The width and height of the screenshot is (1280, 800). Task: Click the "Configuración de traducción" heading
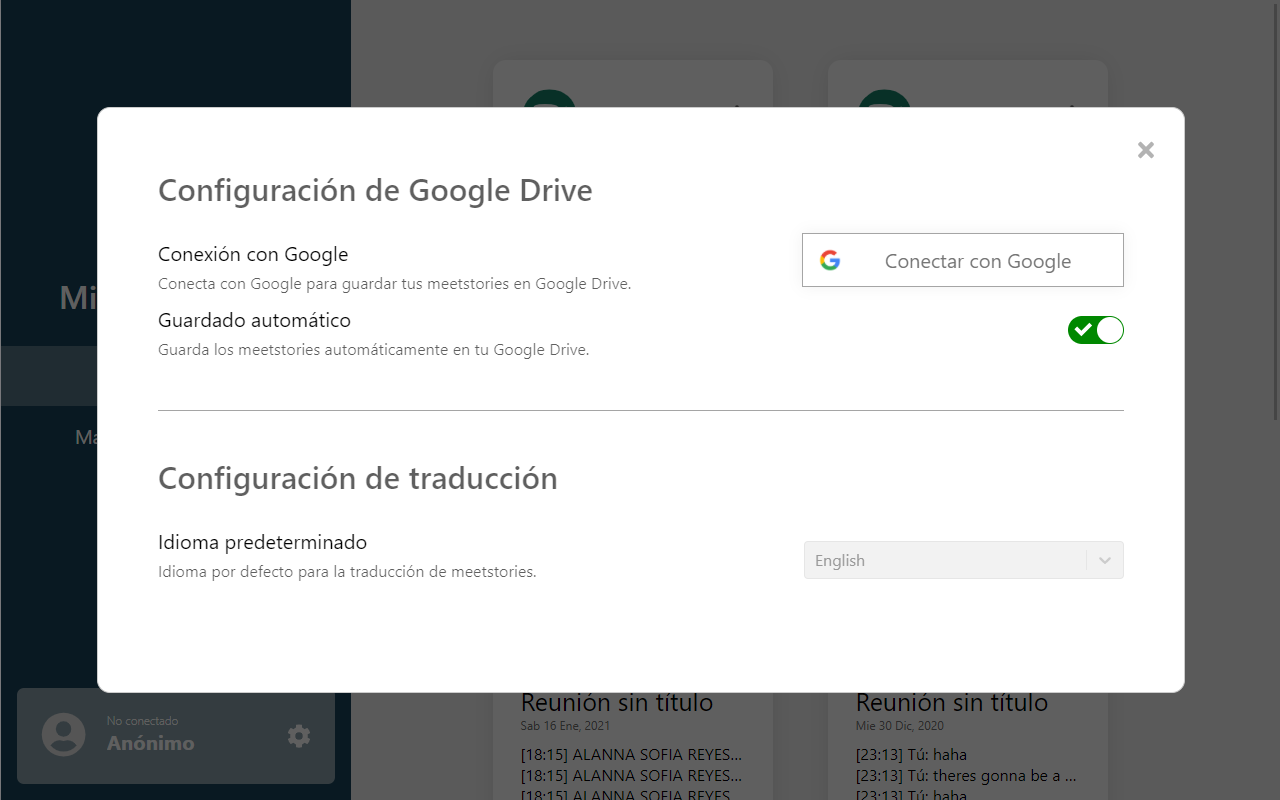(358, 478)
